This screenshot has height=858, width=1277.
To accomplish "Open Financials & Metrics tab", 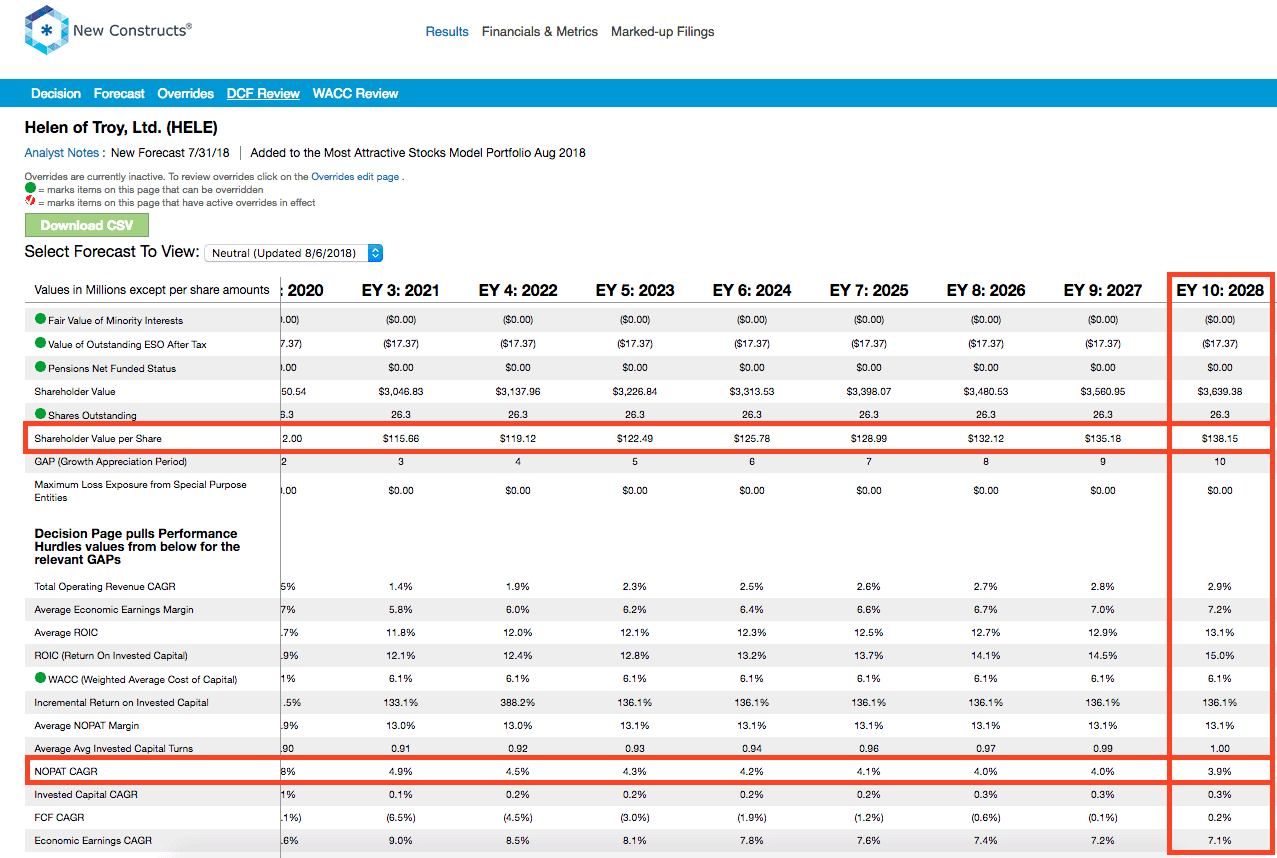I will (x=540, y=32).
